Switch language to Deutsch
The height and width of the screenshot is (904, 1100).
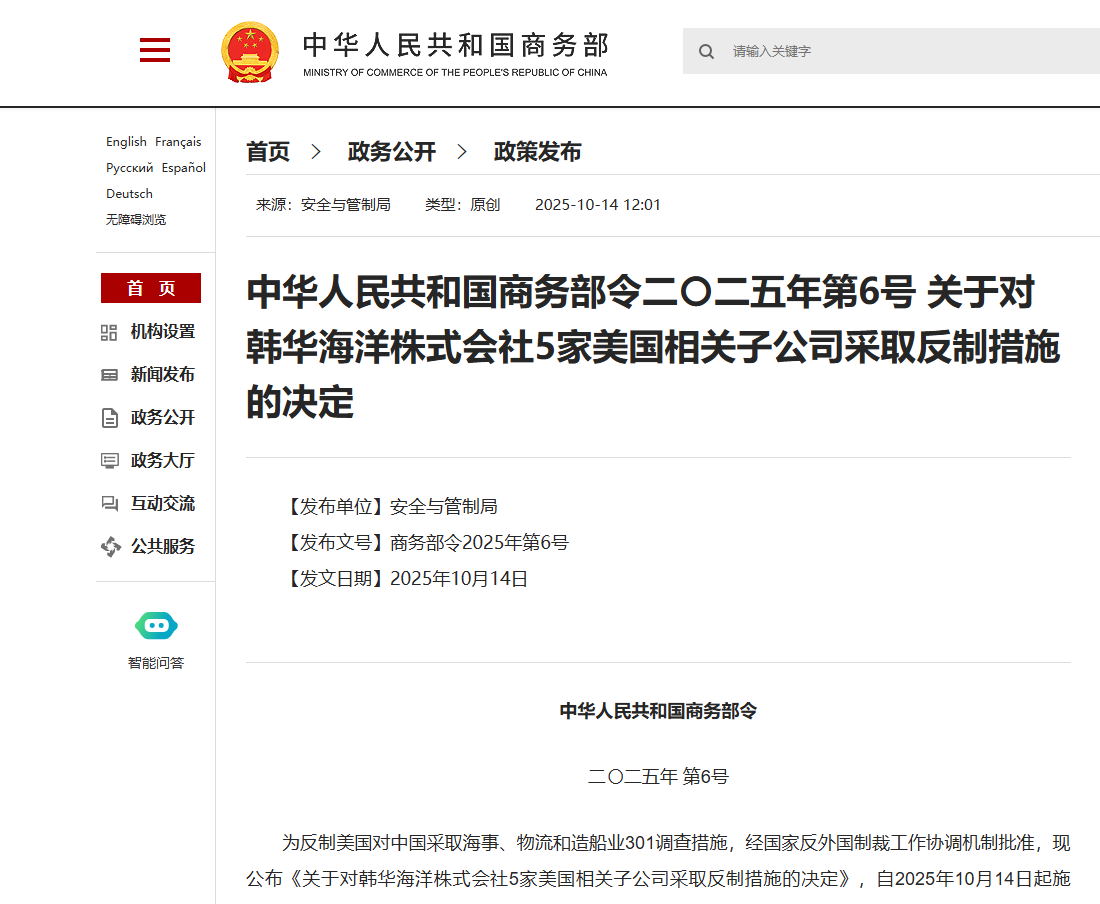[x=130, y=194]
